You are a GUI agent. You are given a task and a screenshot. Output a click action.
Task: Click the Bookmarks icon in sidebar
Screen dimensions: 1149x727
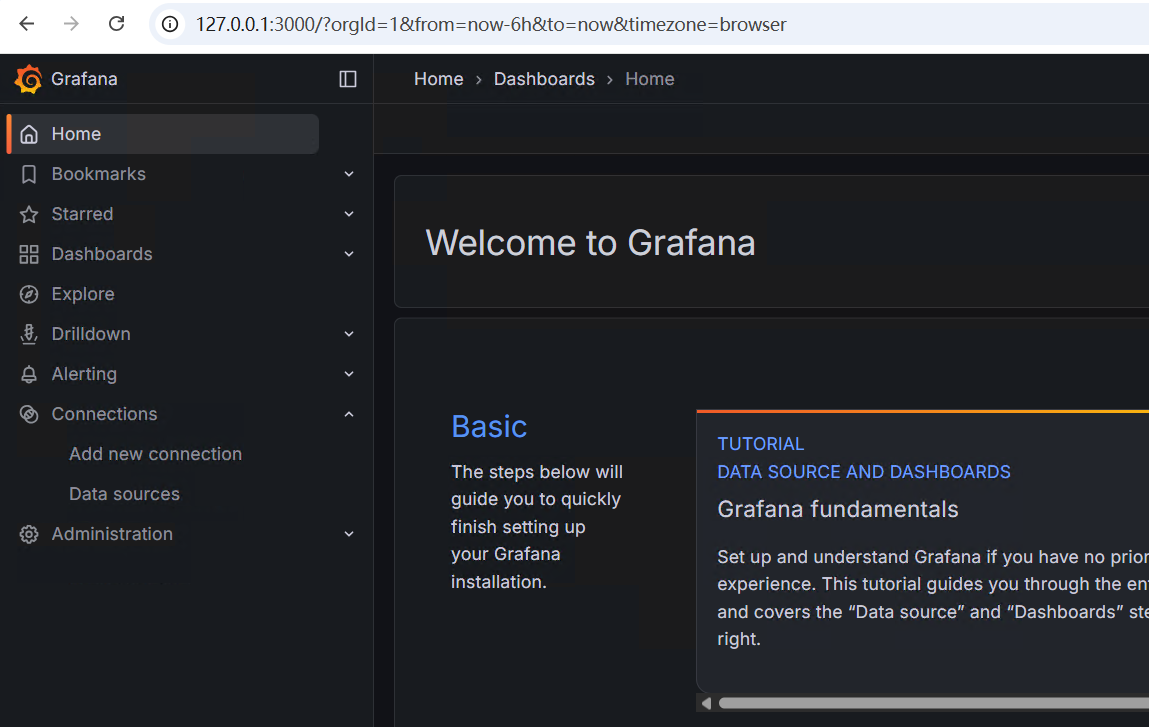[x=29, y=174]
